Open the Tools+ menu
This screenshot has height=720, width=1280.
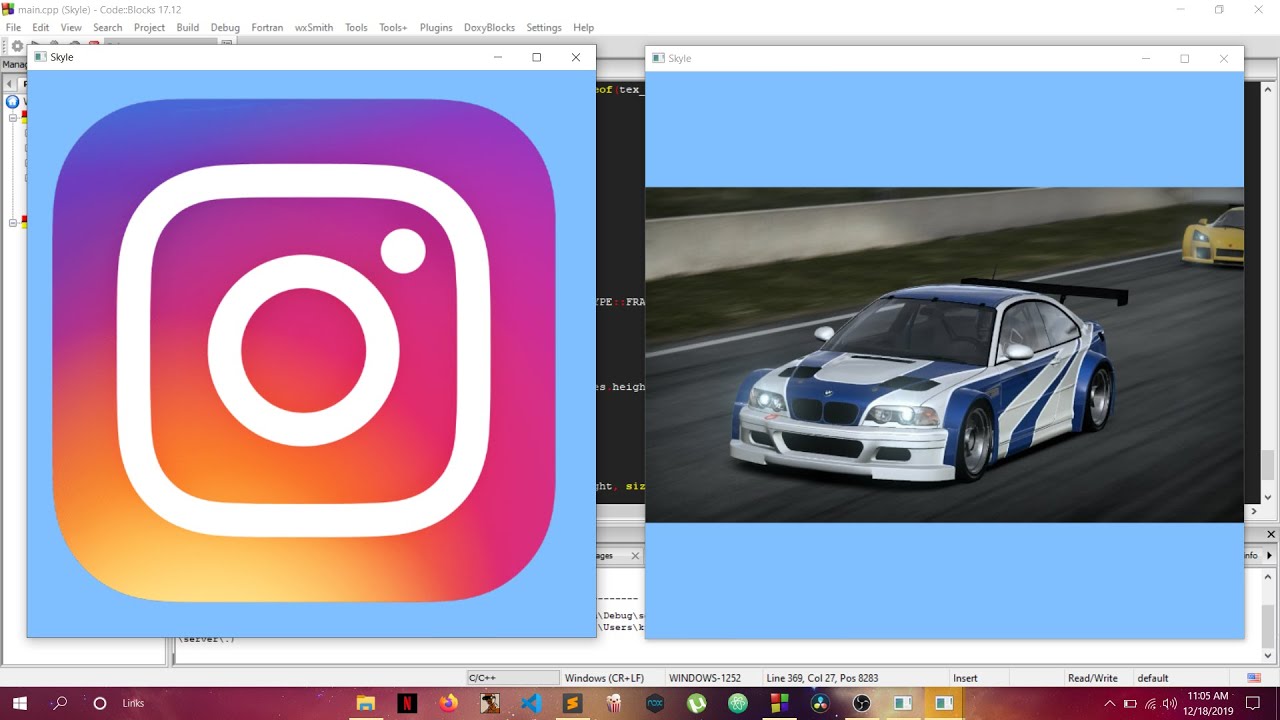[393, 27]
